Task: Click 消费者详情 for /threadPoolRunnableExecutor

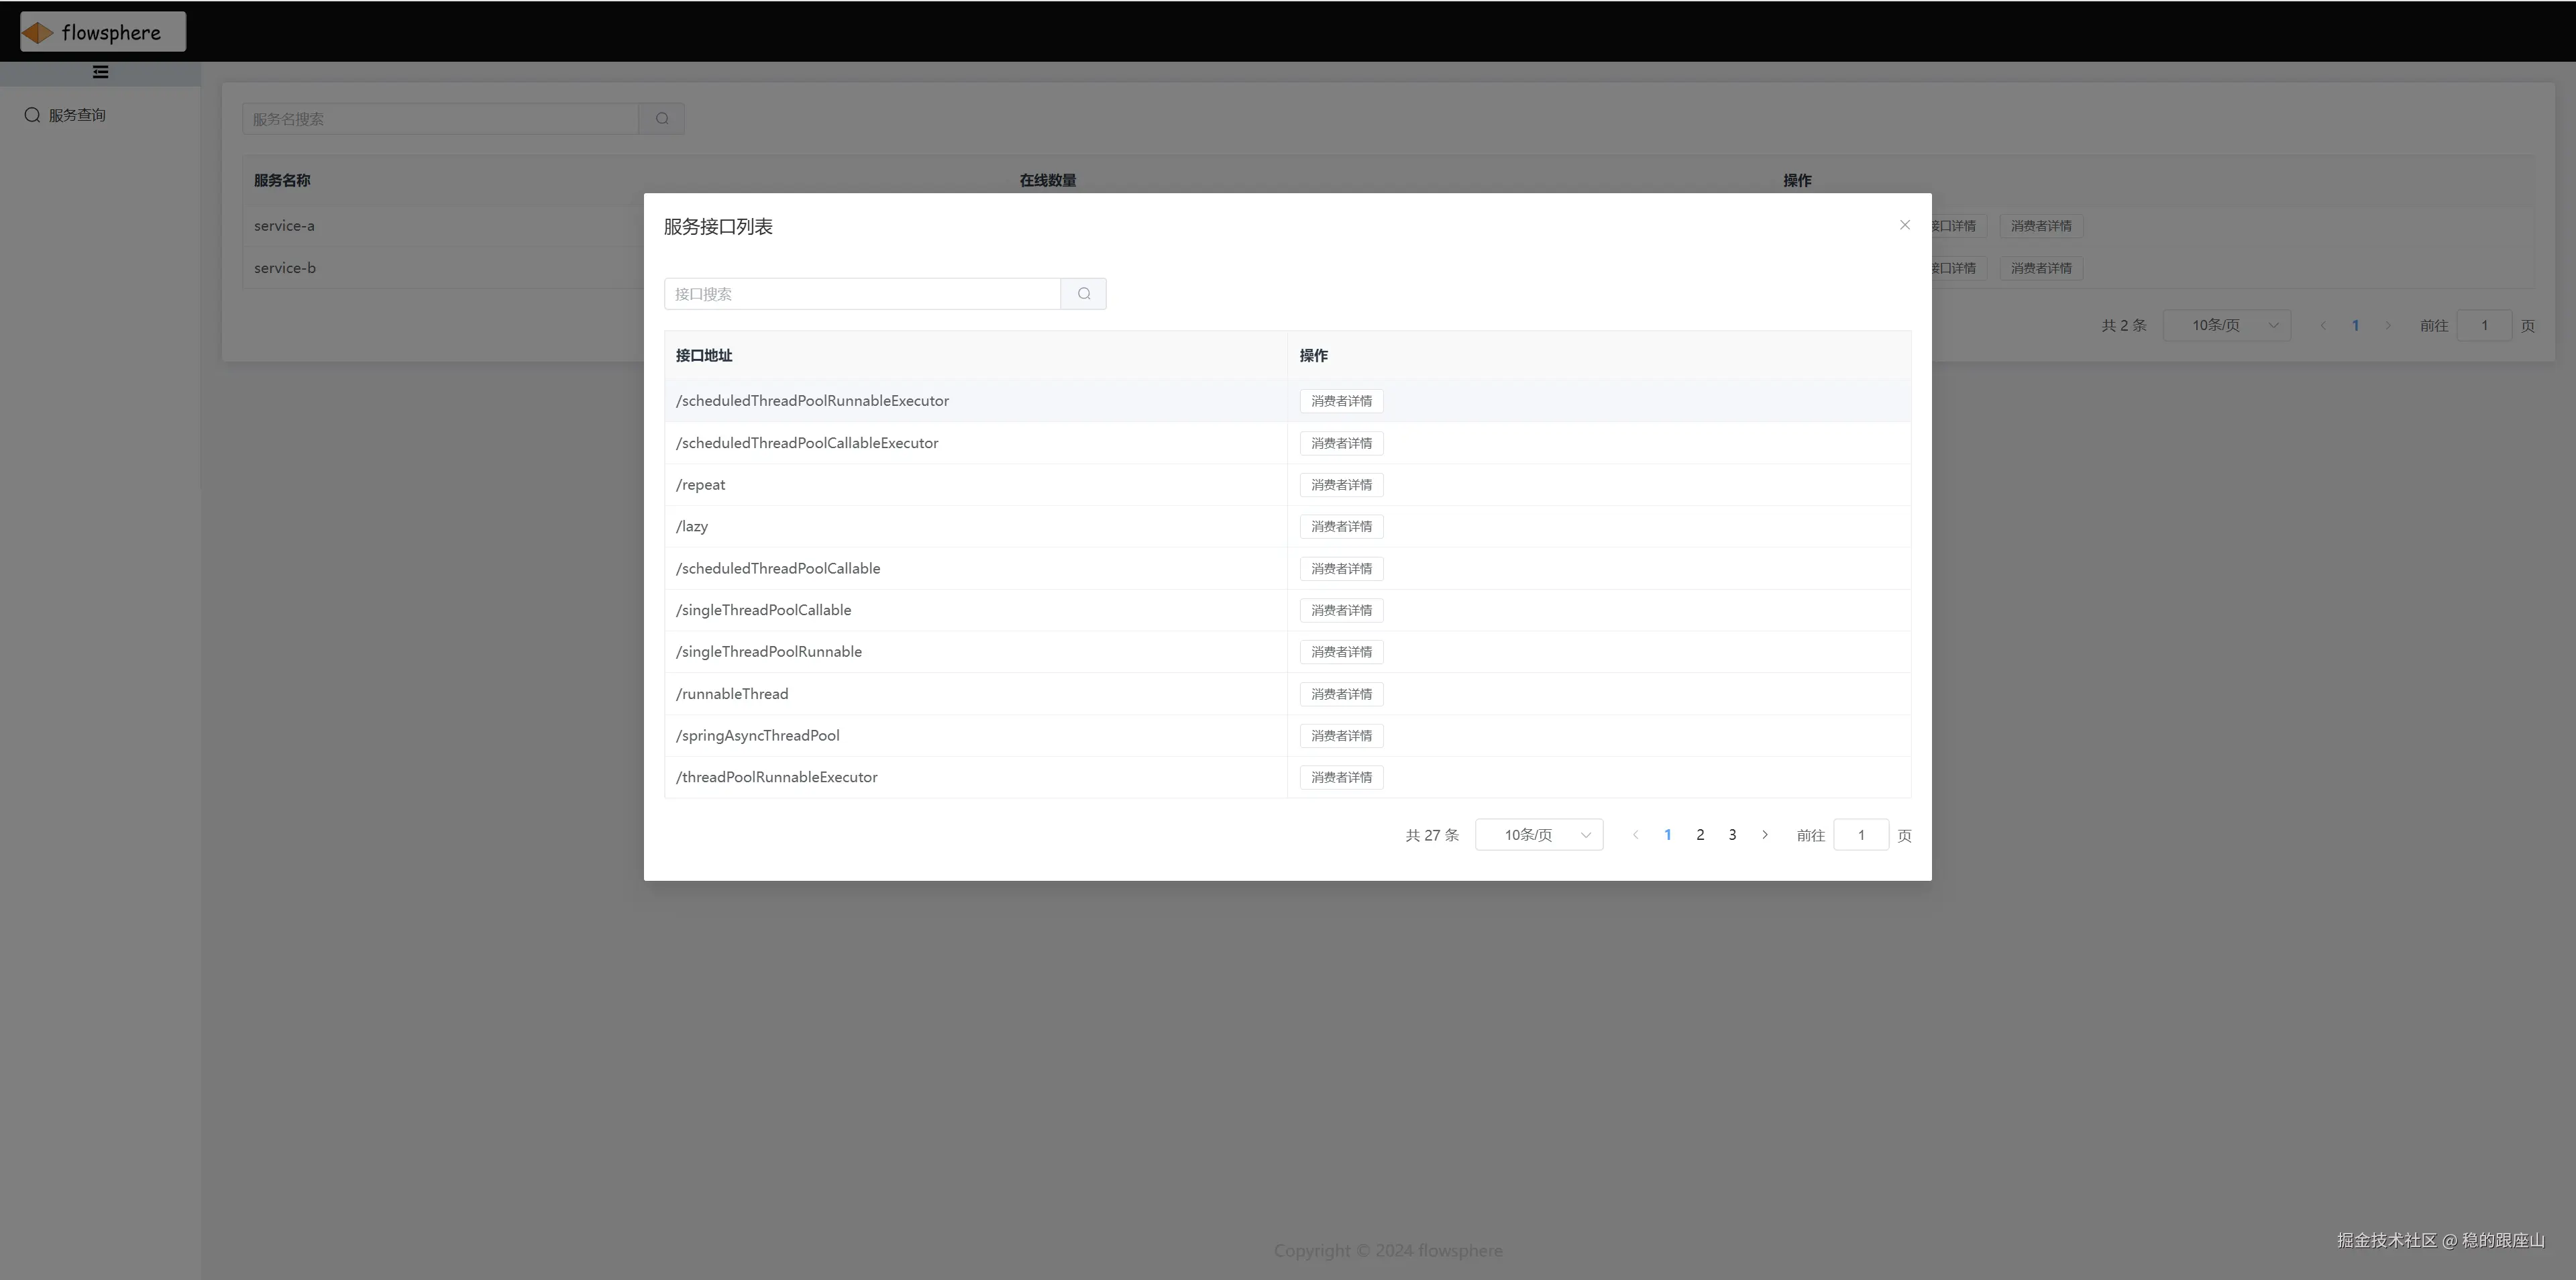Action: [1341, 778]
